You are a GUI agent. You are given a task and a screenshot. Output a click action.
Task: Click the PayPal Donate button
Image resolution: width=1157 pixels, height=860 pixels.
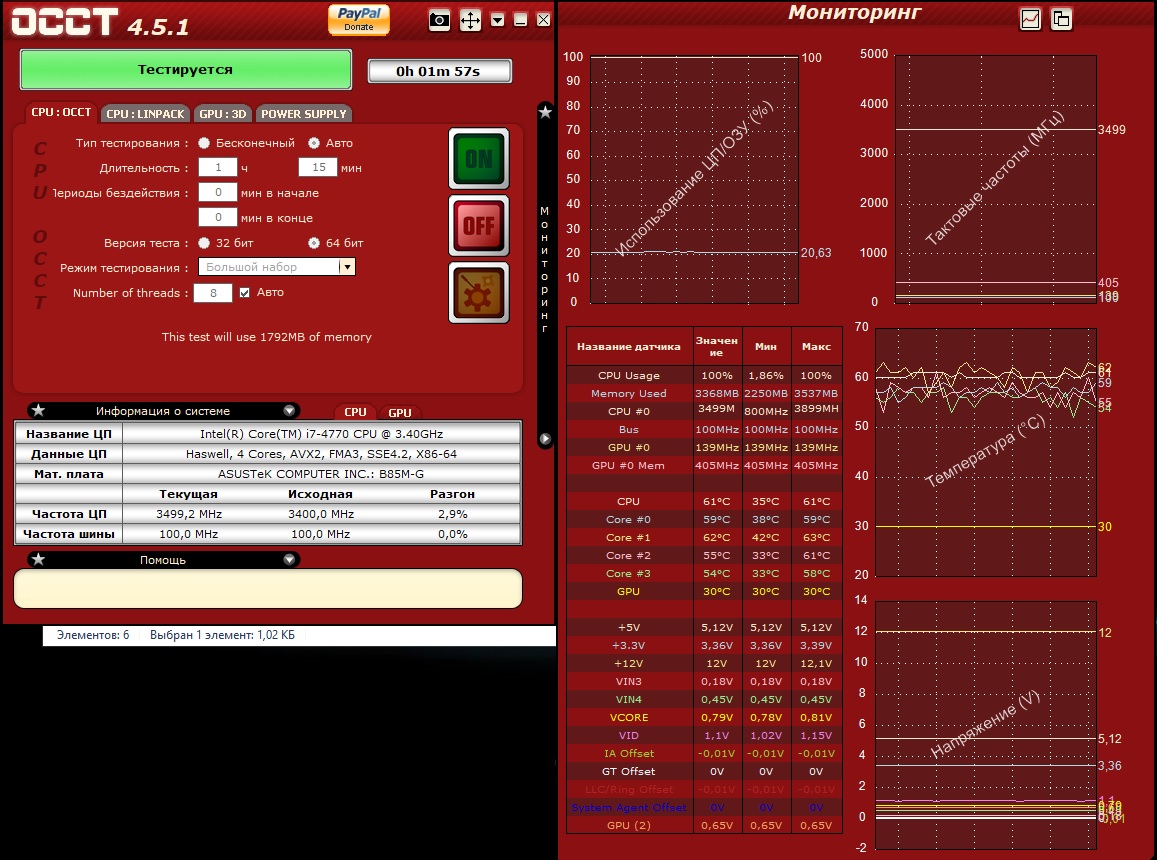pyautogui.click(x=359, y=19)
